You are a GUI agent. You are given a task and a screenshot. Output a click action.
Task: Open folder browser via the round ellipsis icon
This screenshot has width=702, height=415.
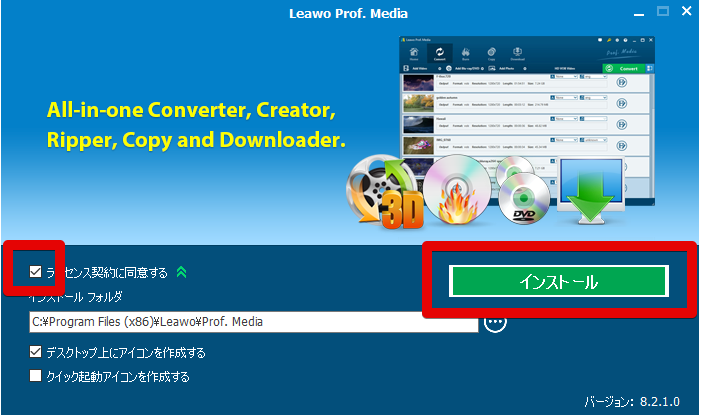tap(495, 322)
